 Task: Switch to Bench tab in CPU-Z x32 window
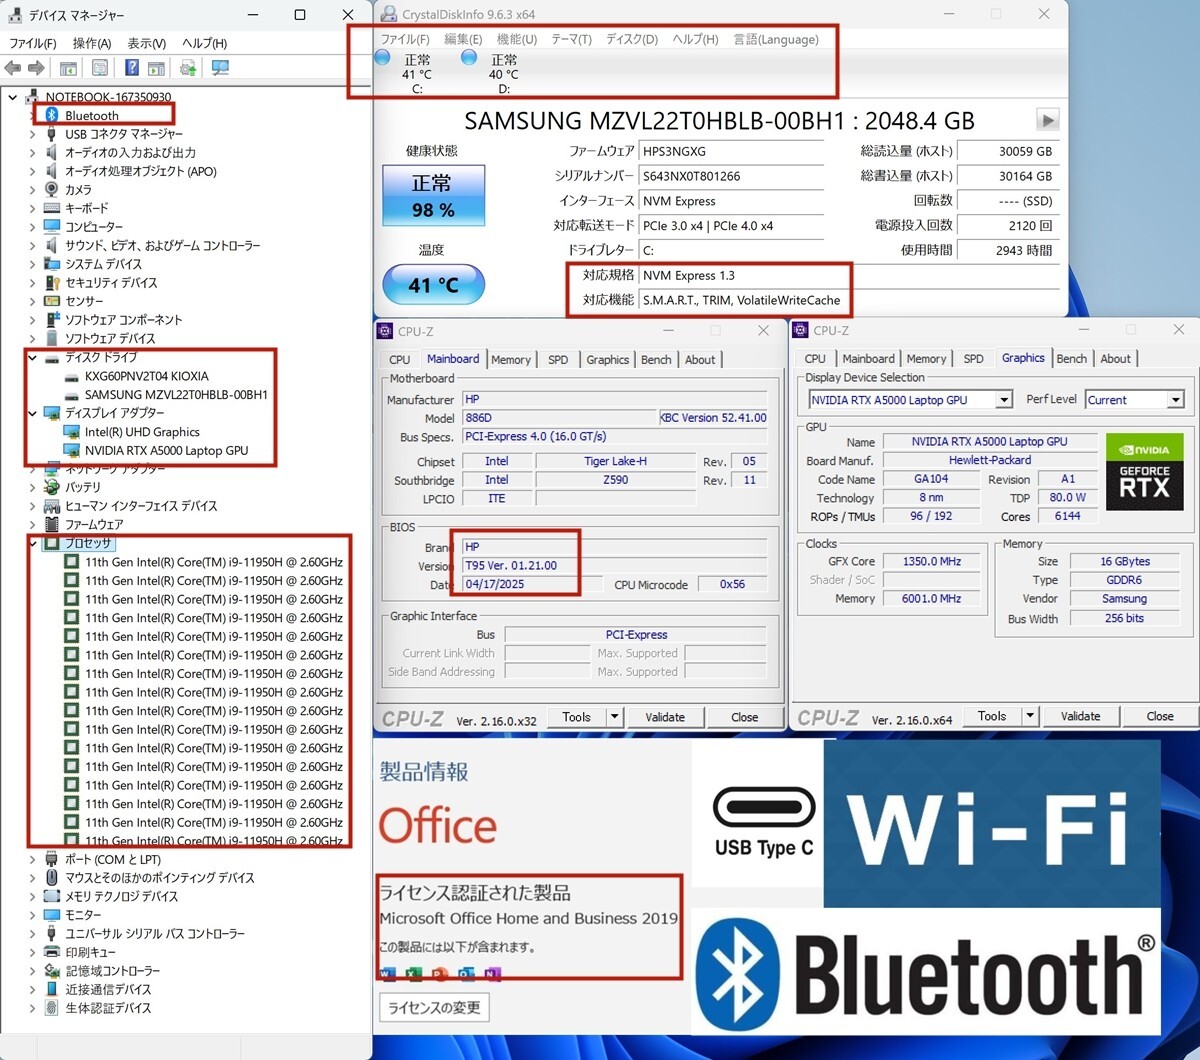[656, 359]
